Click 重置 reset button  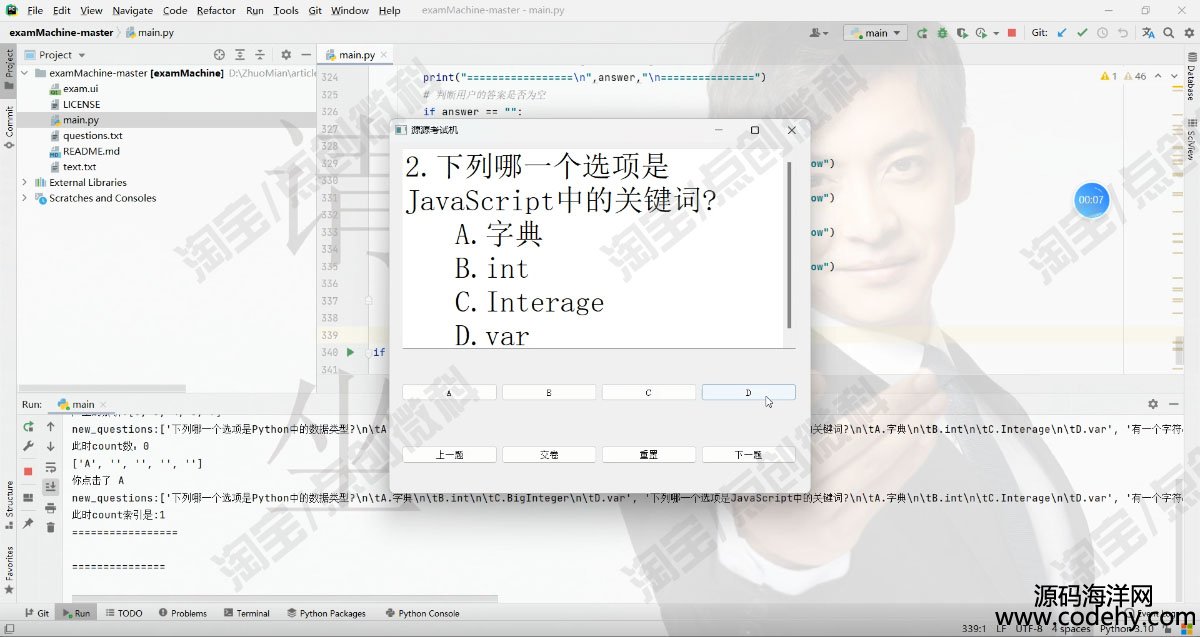(x=649, y=454)
